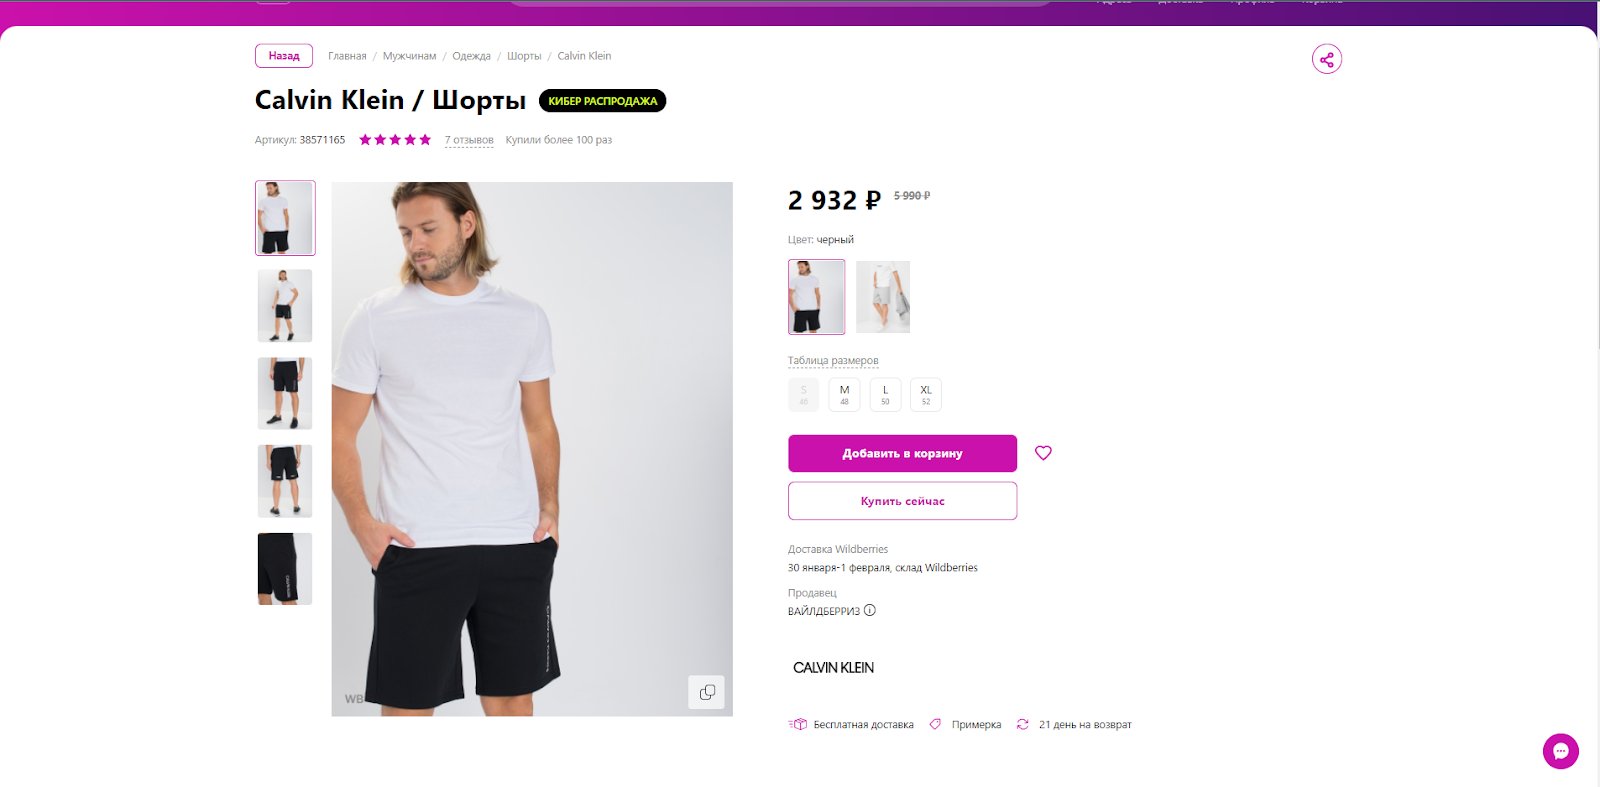The width and height of the screenshot is (1600, 787).
Task: Click the free delivery box icon
Action: [798, 724]
